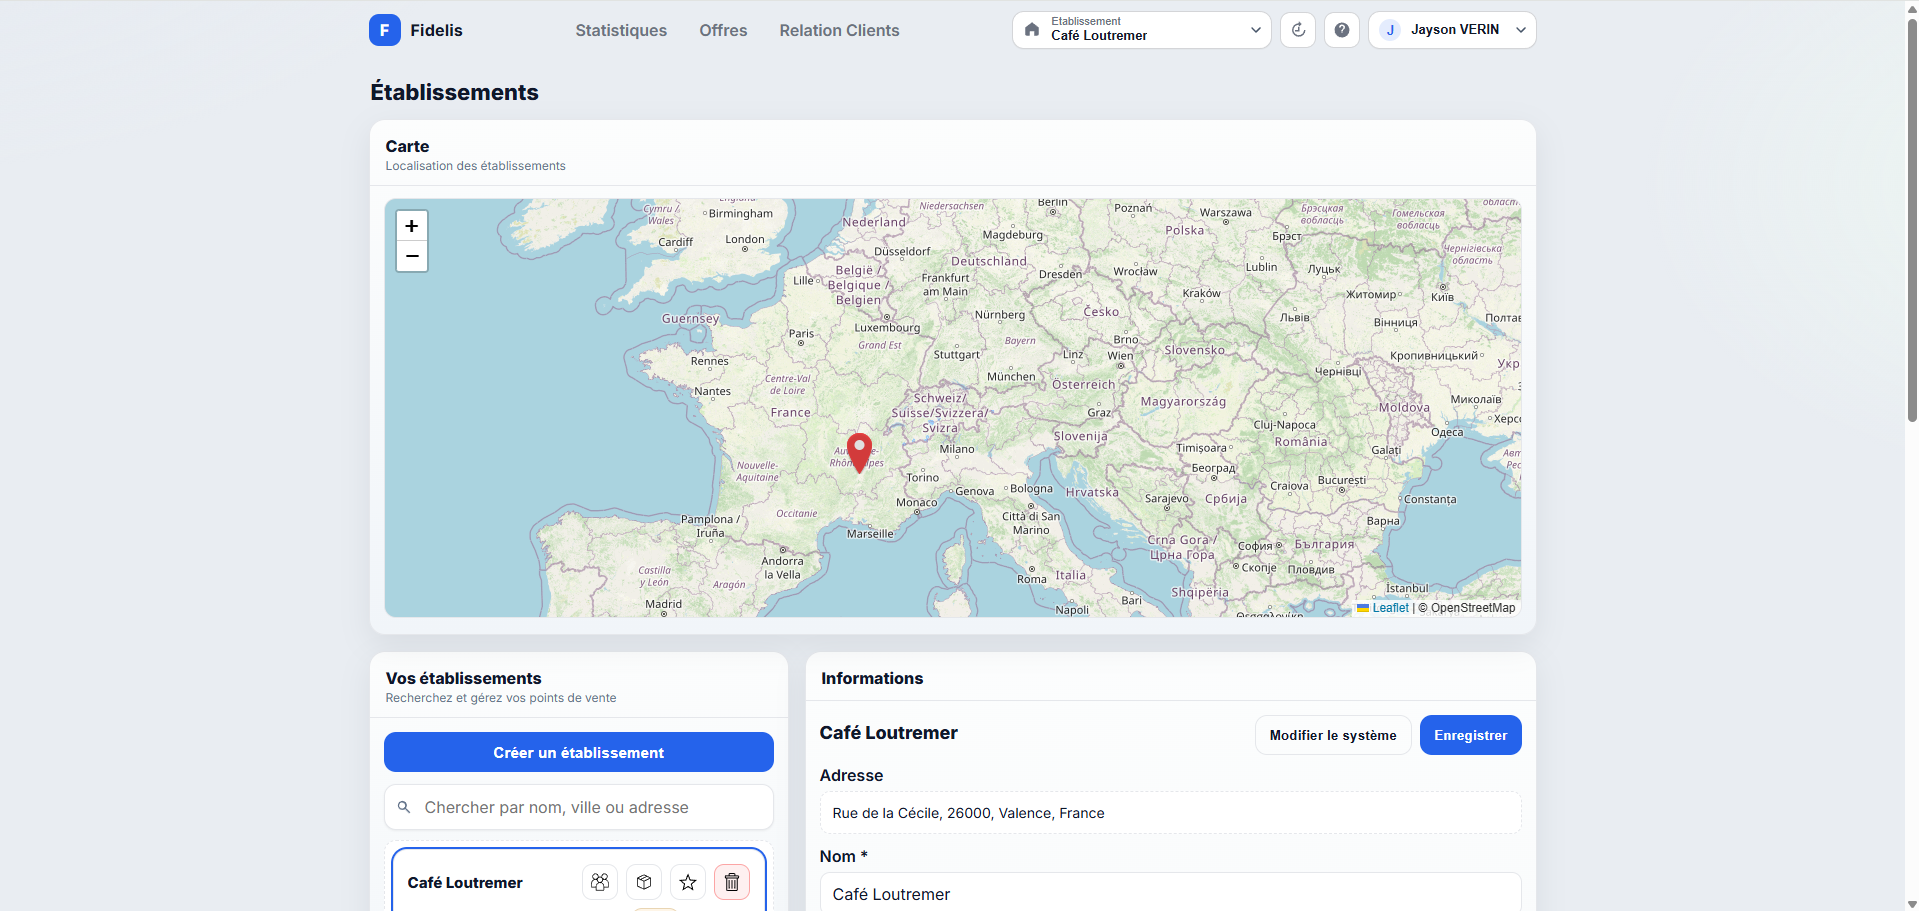Follow the Leaflet attribution link

click(1389, 608)
